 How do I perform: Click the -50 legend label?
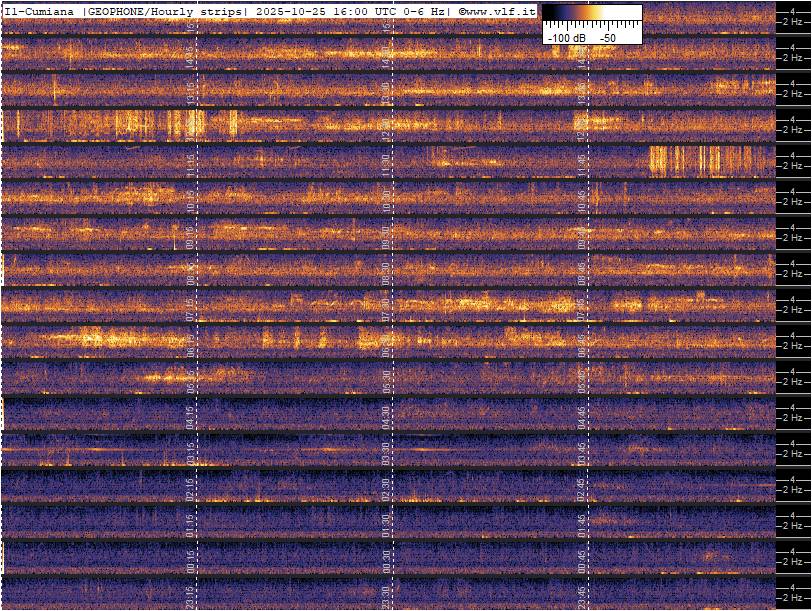click(606, 37)
